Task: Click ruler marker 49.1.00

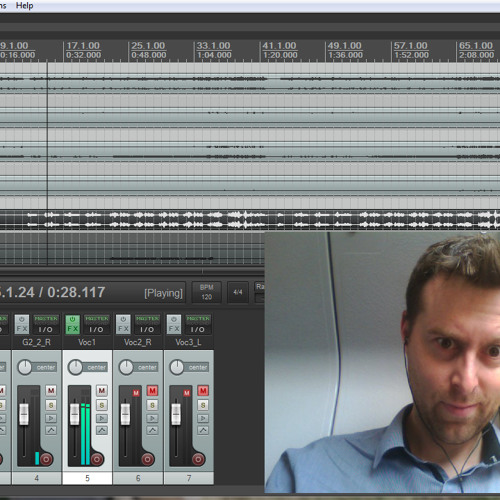Action: point(344,46)
